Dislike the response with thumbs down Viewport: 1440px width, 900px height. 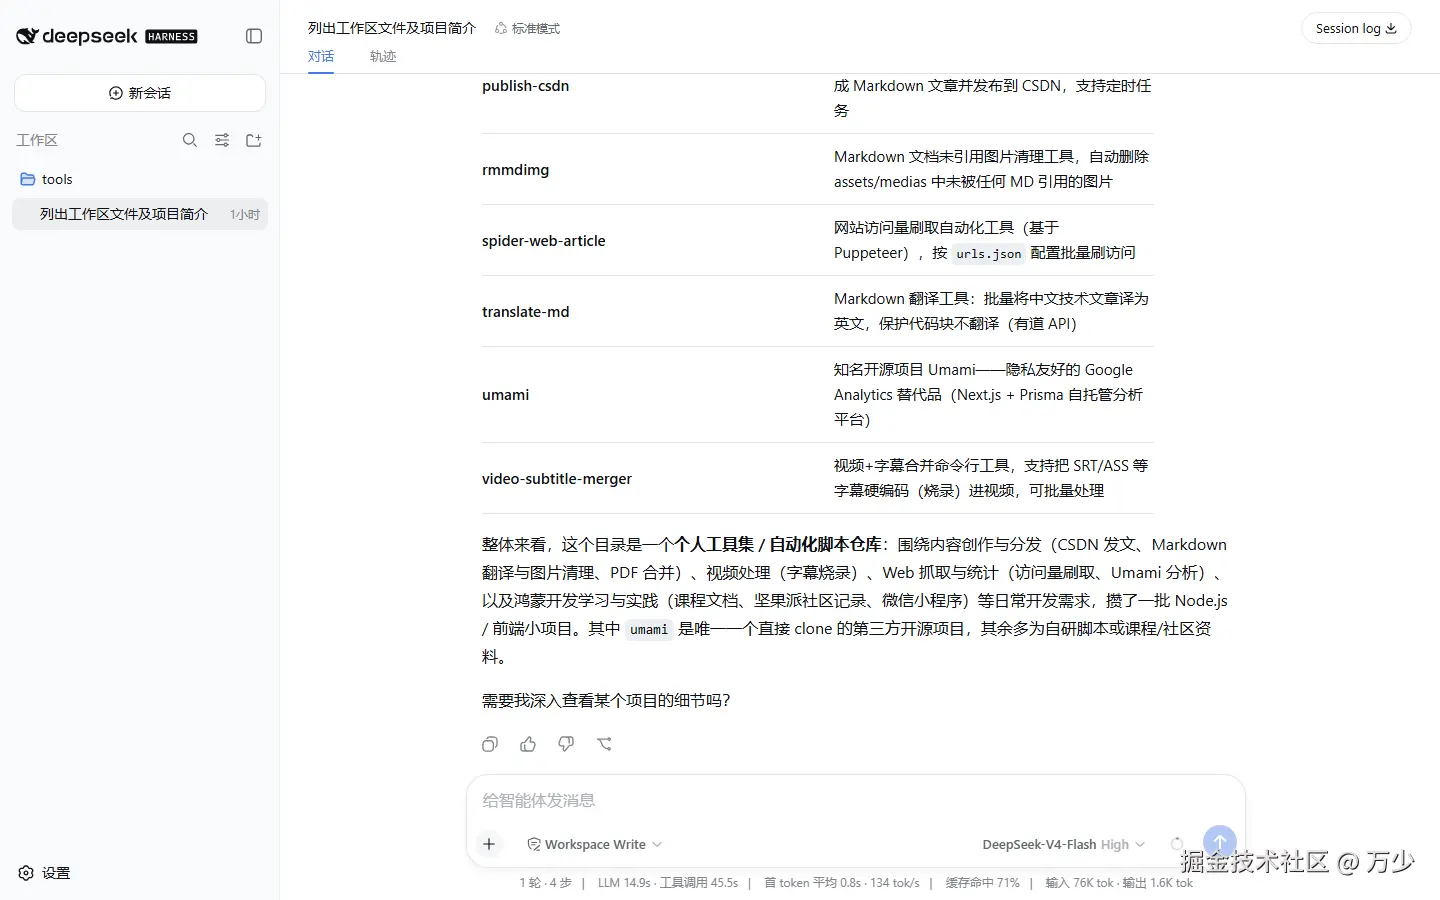(x=566, y=744)
